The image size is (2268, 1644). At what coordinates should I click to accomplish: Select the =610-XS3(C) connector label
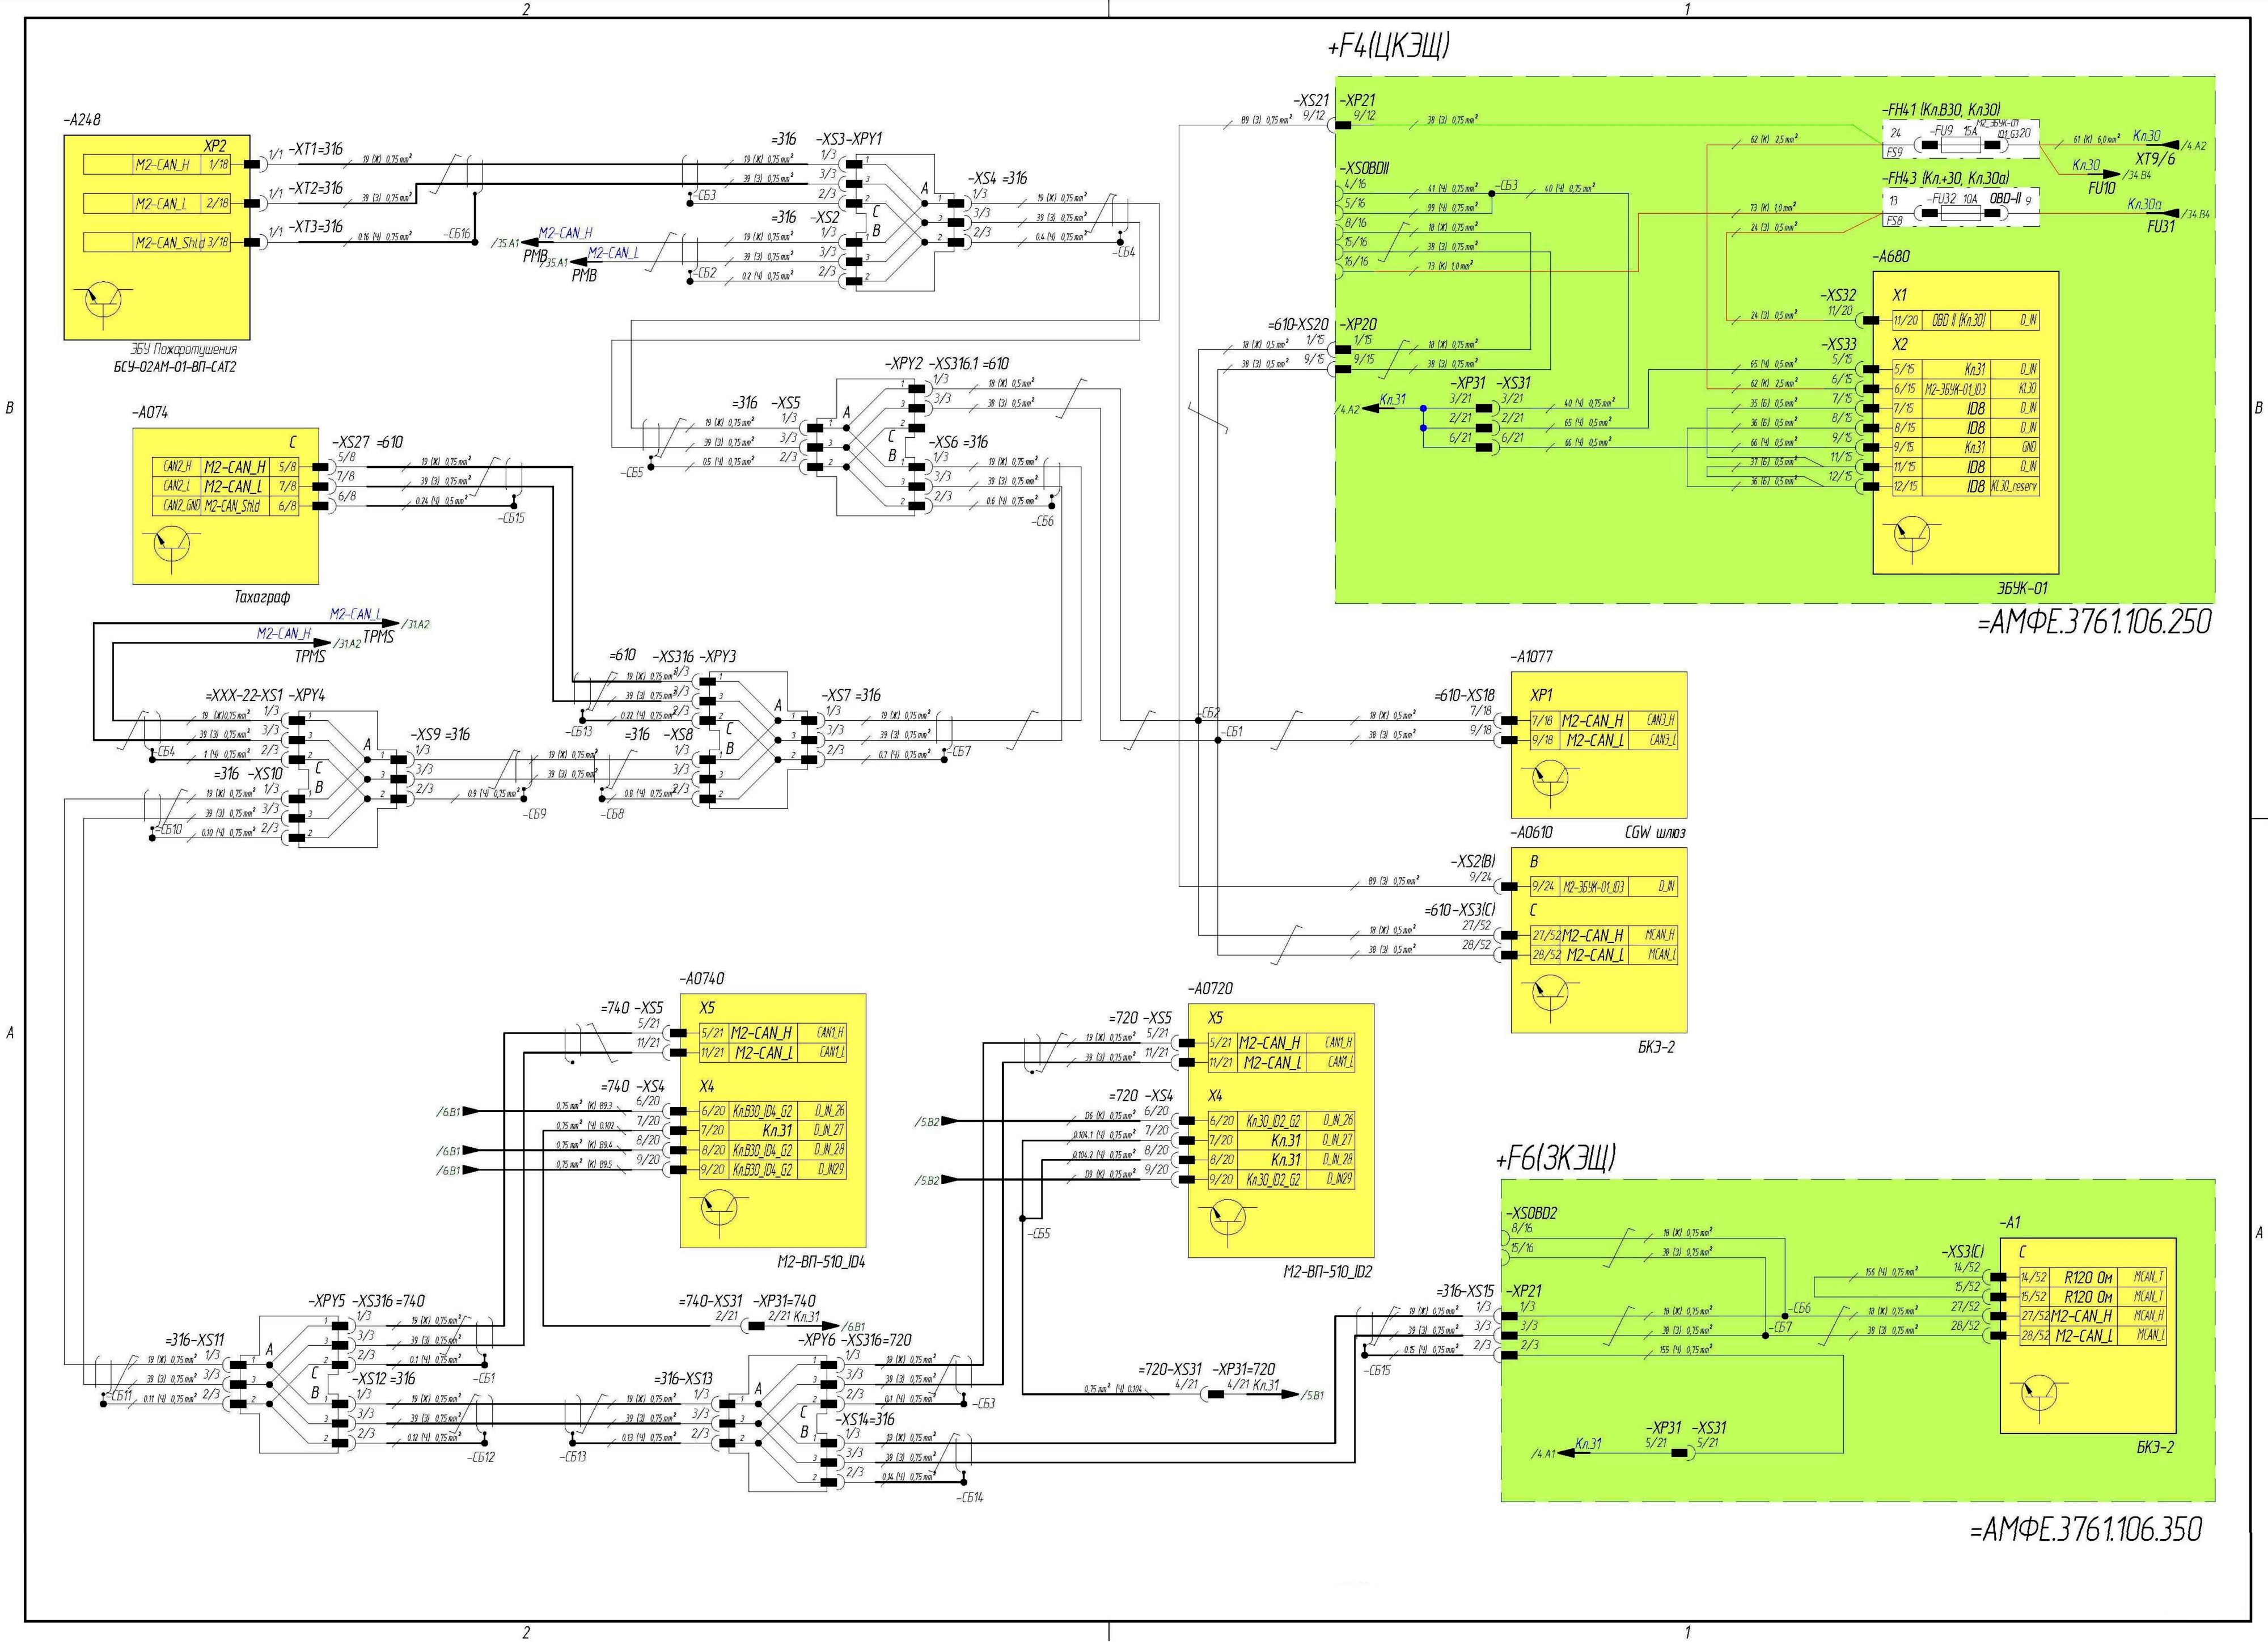[x=1459, y=910]
